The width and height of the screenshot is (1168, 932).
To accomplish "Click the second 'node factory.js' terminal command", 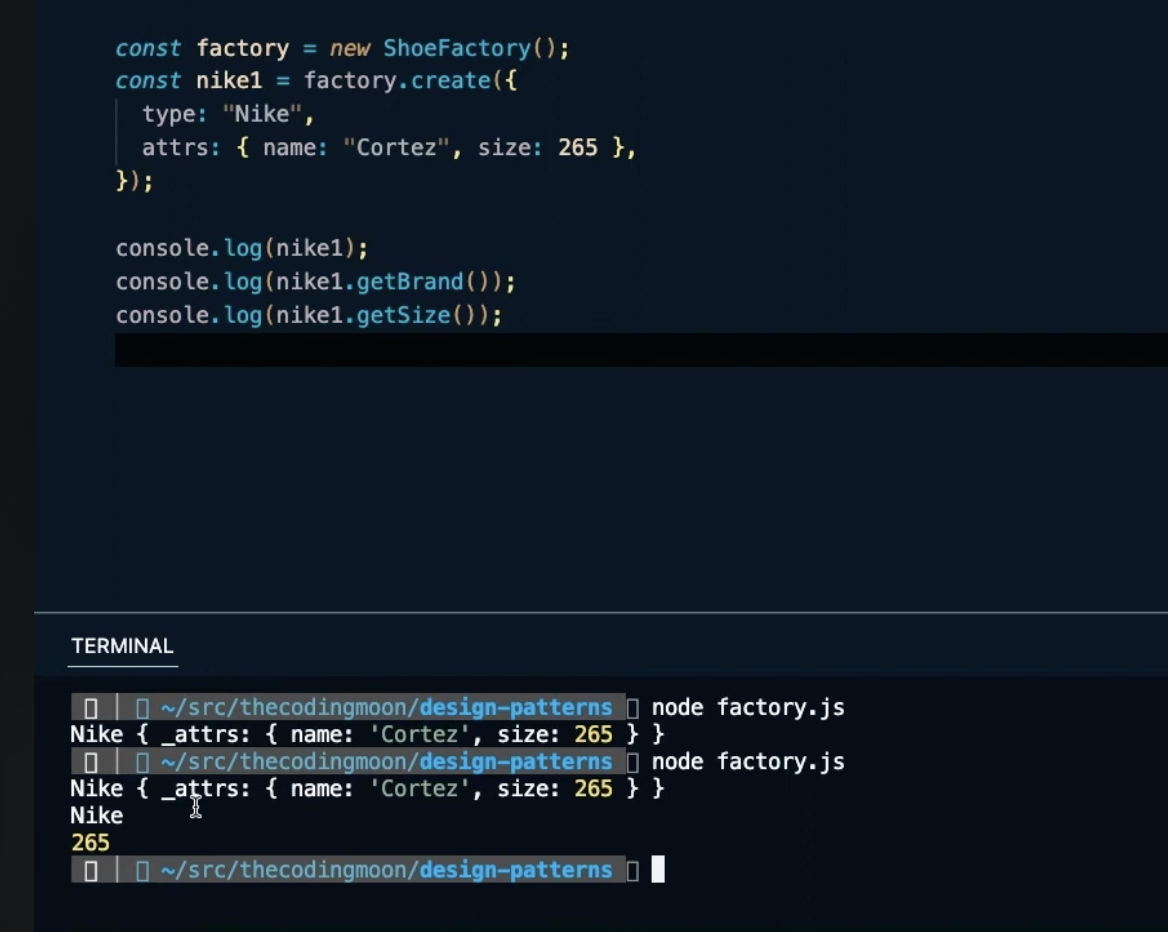I will (x=748, y=761).
